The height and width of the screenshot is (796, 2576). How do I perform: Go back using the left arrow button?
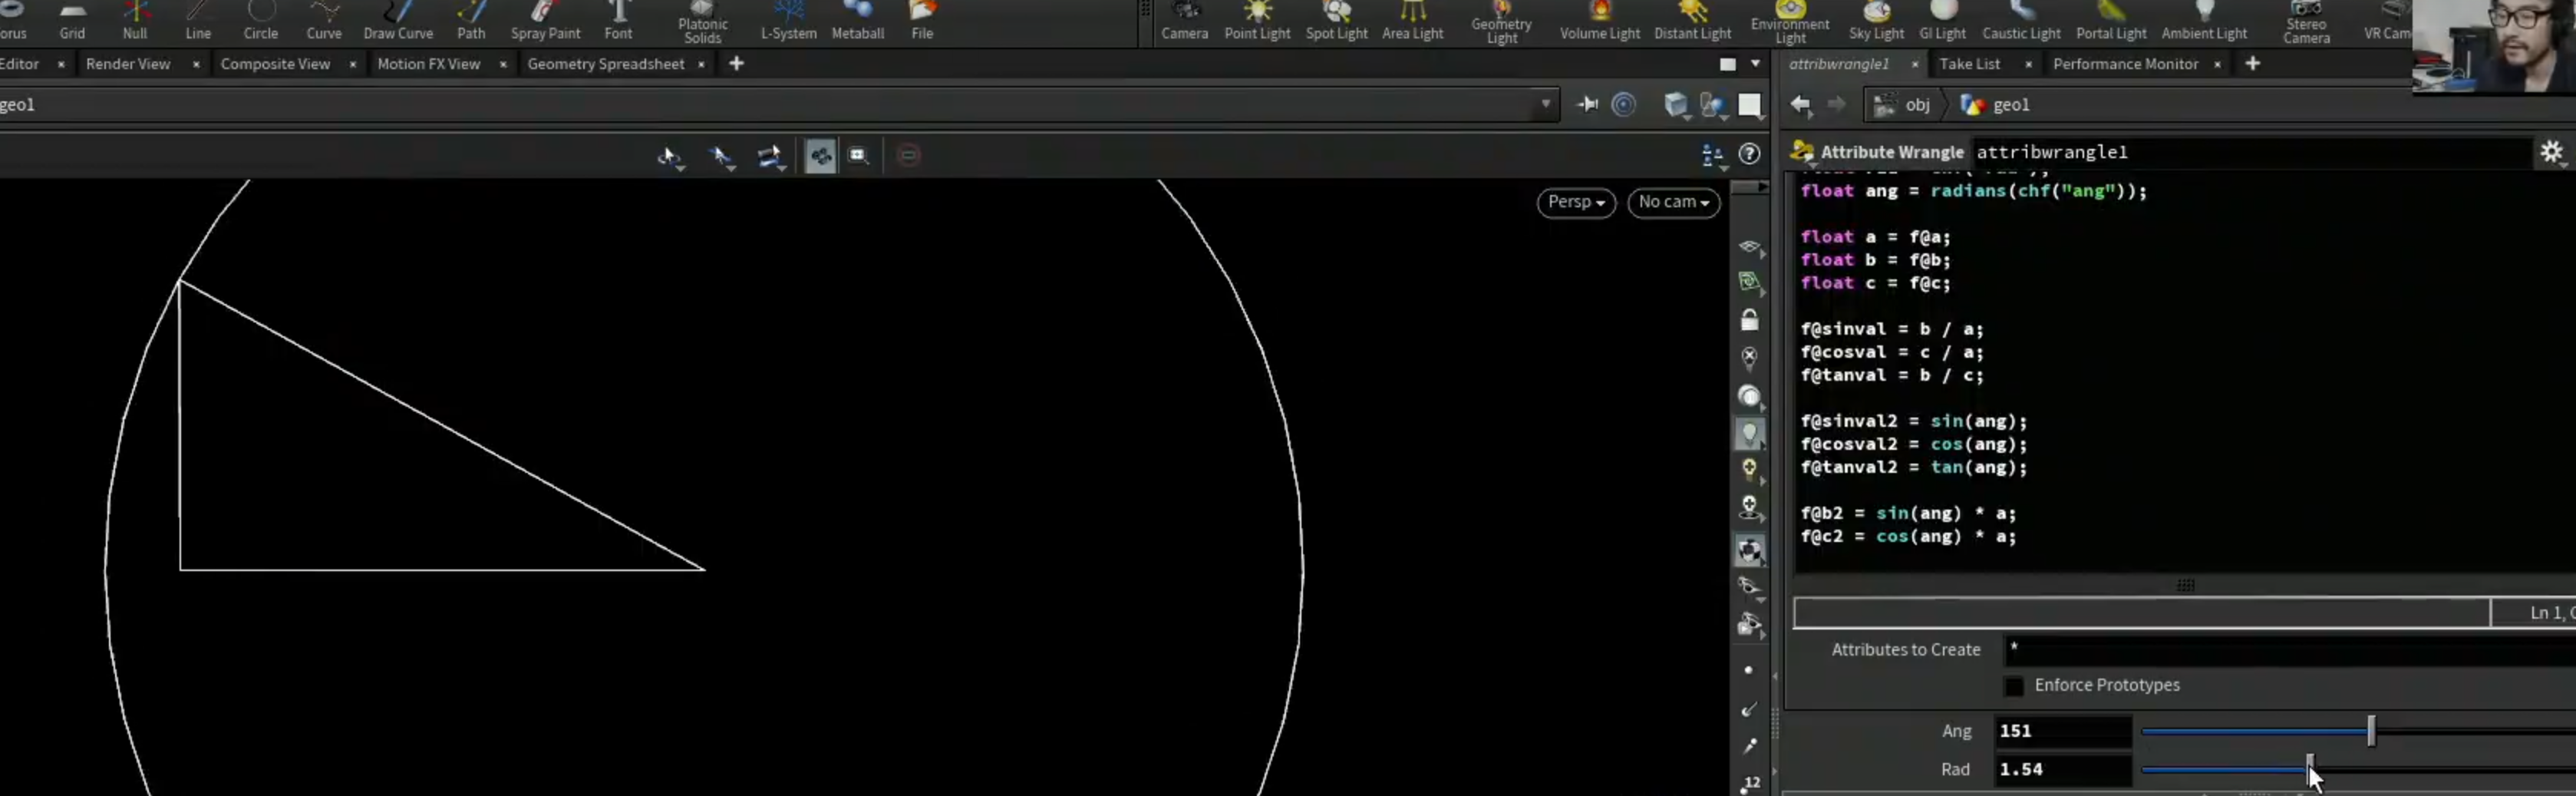(x=1800, y=104)
